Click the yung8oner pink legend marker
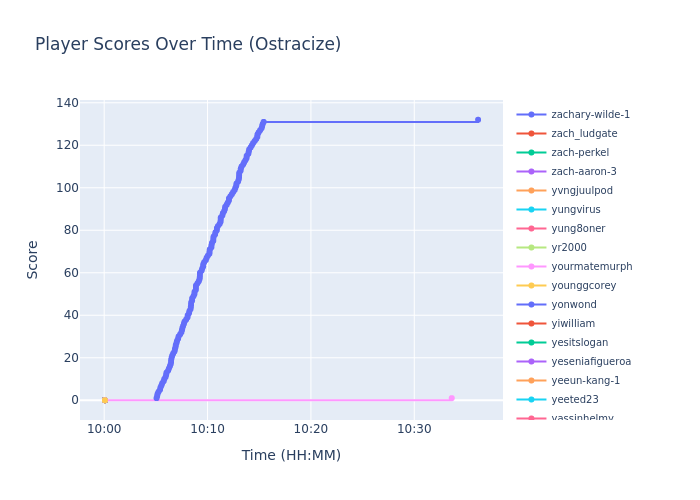The height and width of the screenshot is (500, 700). click(x=531, y=229)
